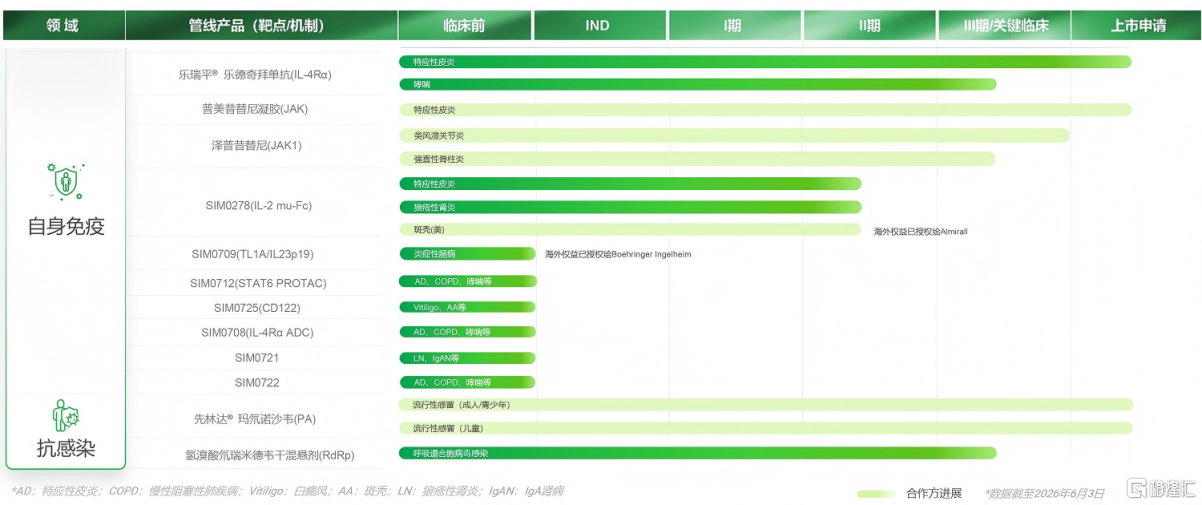
Task: Click the 抗感染 category icon
Action: pyautogui.click(x=65, y=415)
